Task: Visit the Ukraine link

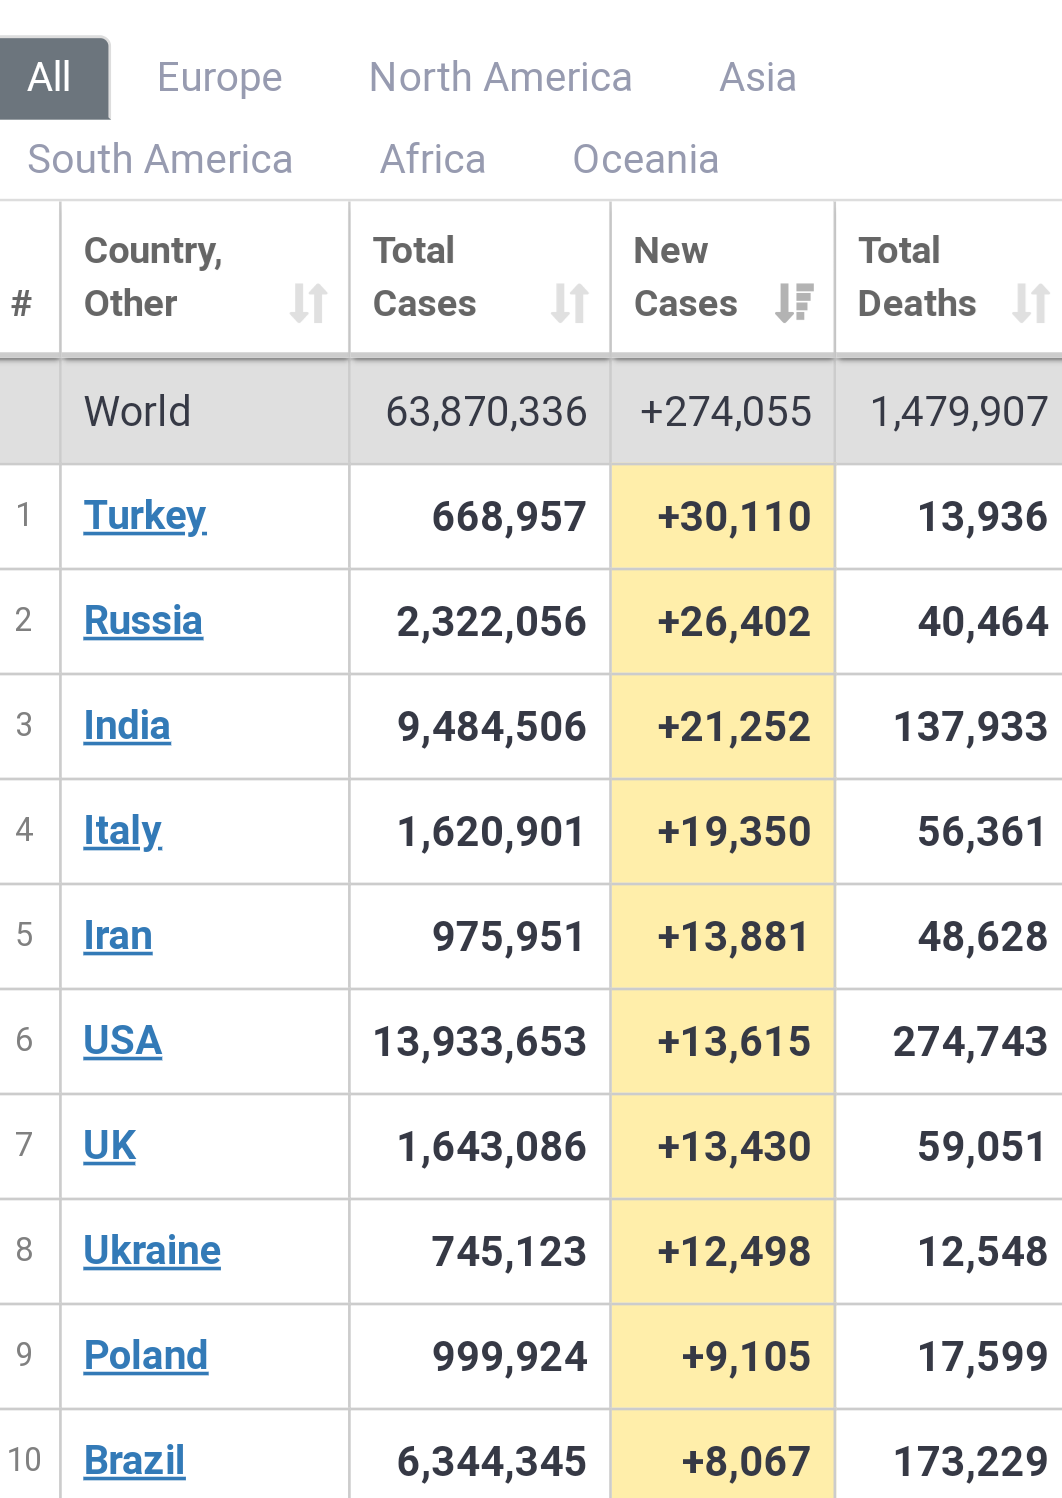Action: pos(152,1251)
